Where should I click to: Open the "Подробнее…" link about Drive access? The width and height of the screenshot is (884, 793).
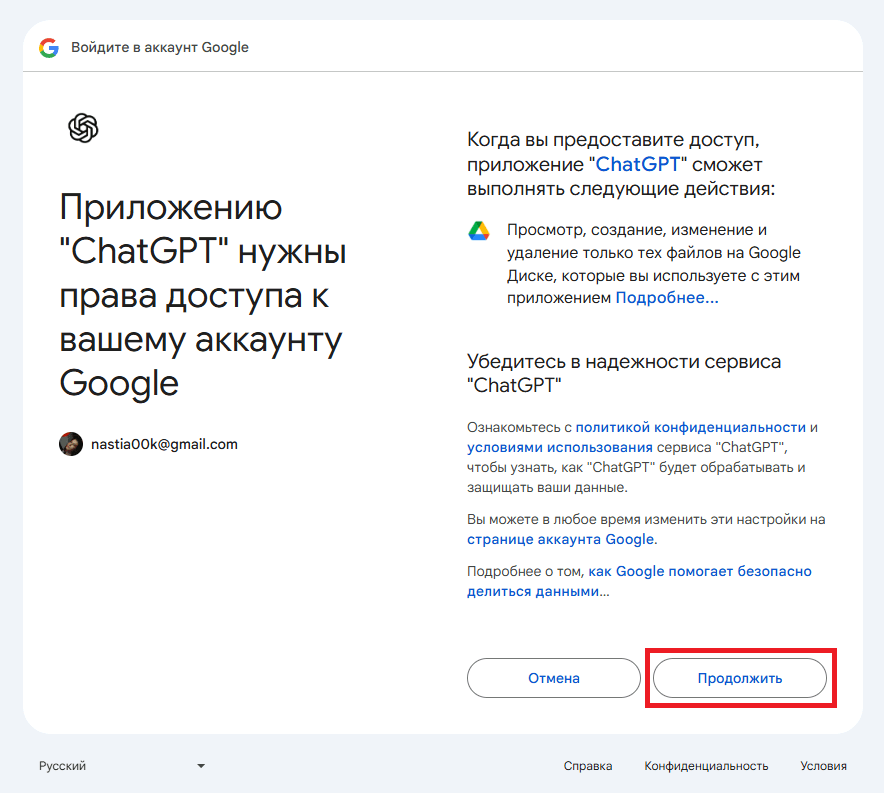[x=666, y=298]
